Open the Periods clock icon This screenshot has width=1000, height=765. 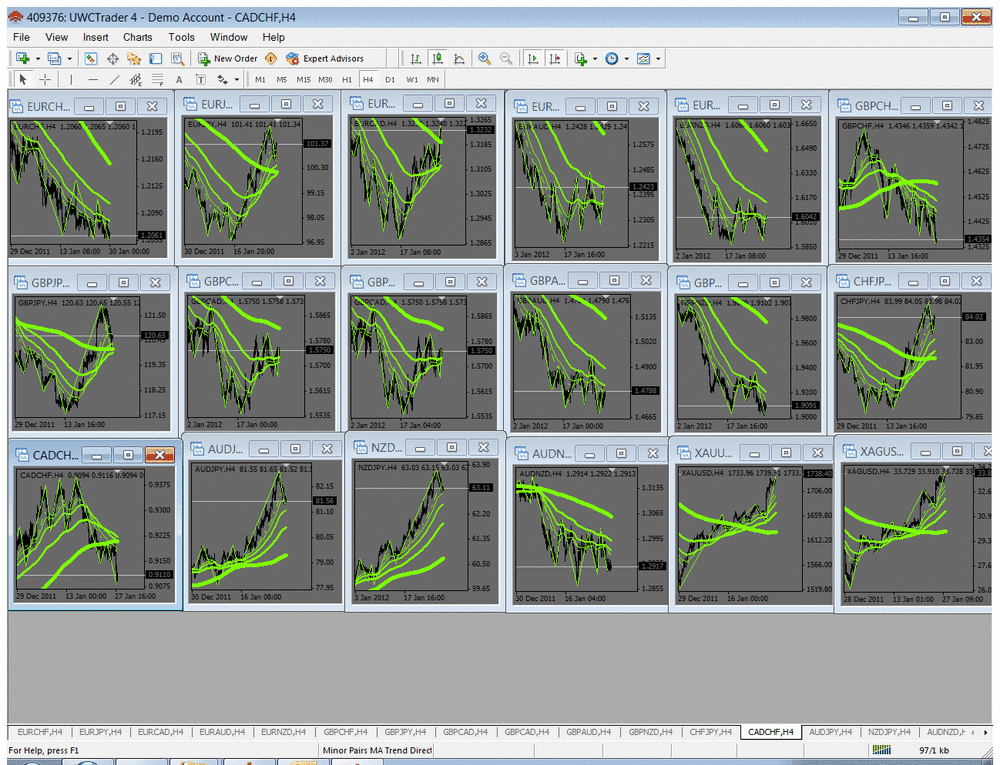(612, 59)
